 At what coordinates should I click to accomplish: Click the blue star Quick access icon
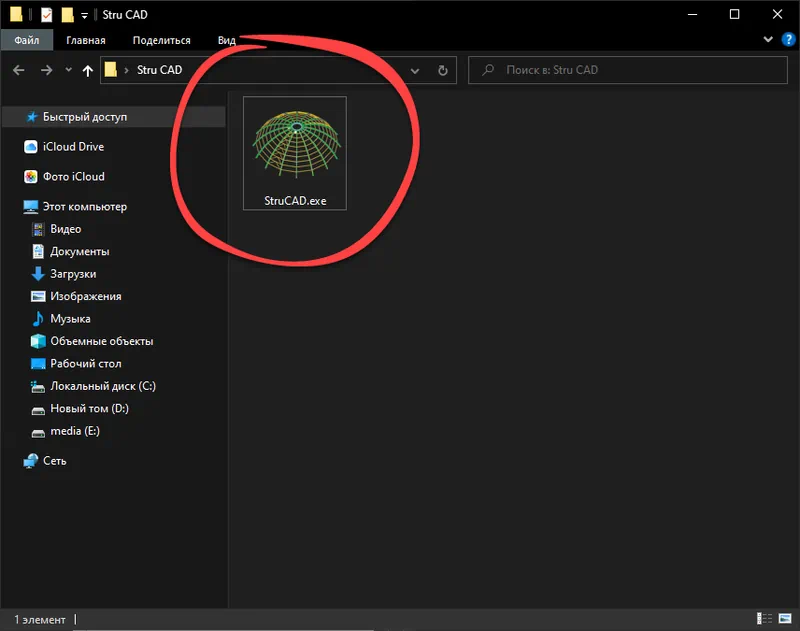pos(32,117)
